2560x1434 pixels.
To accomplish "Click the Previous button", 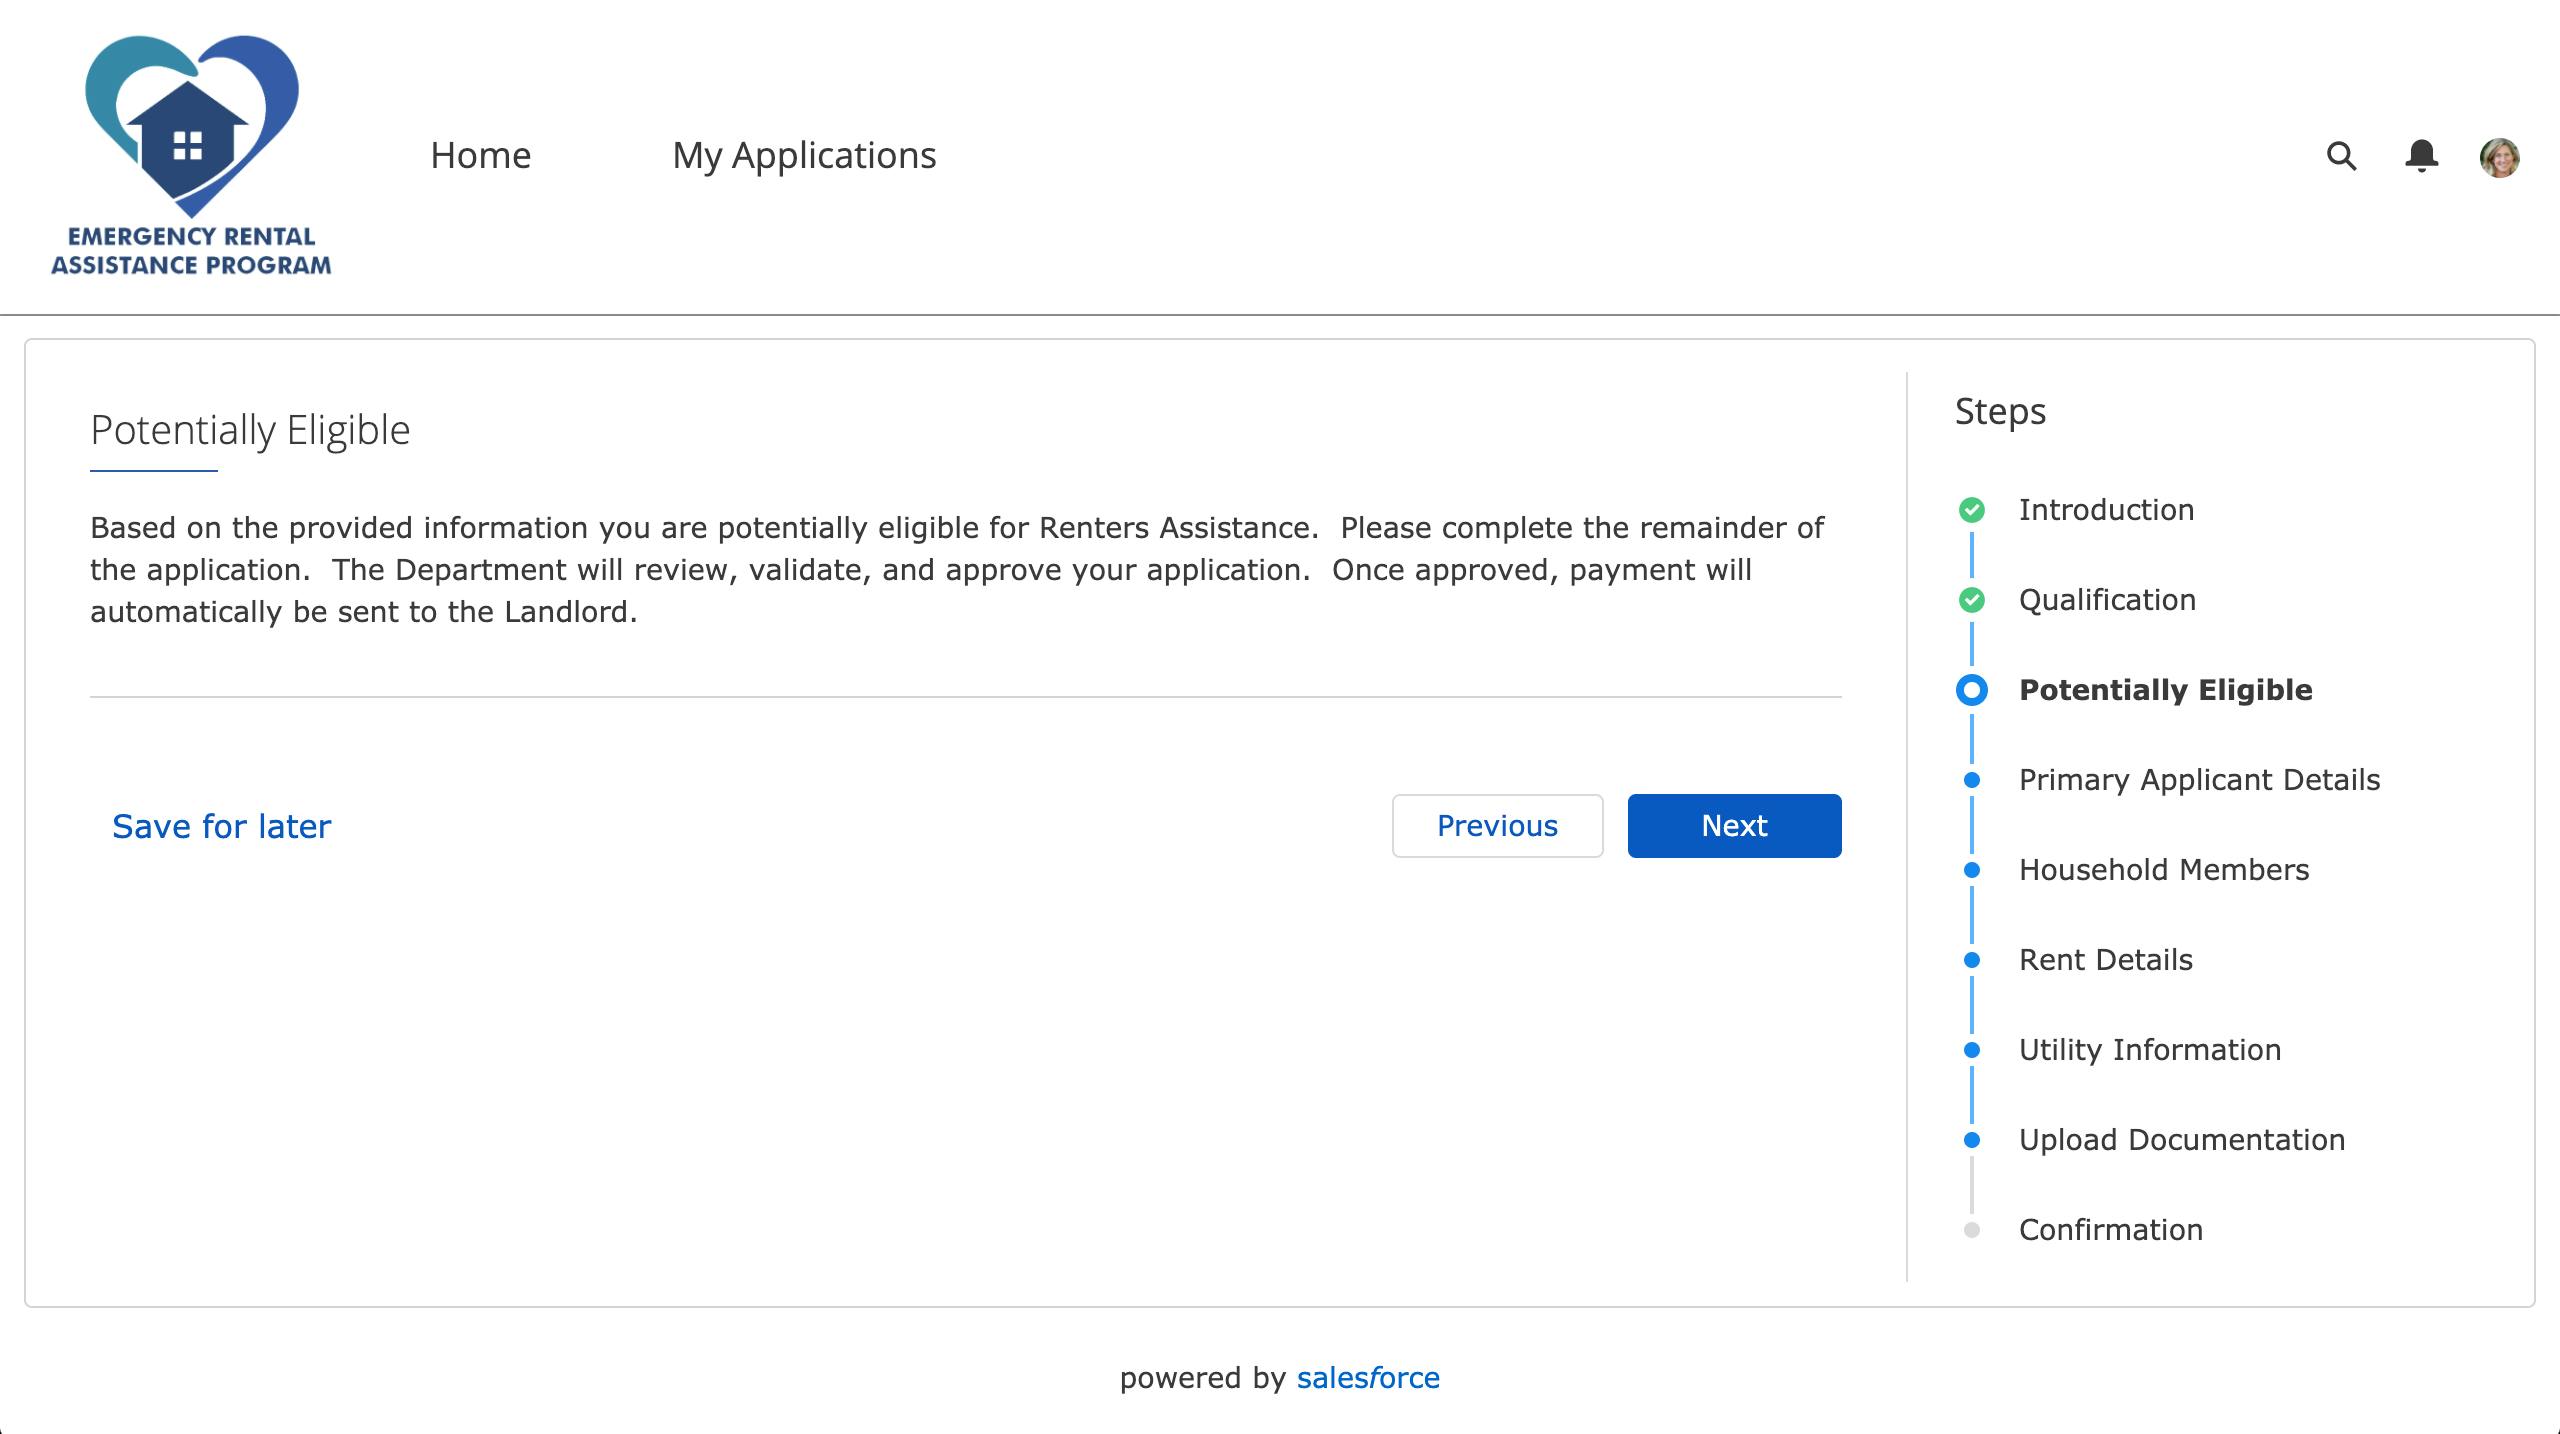I will [1497, 826].
